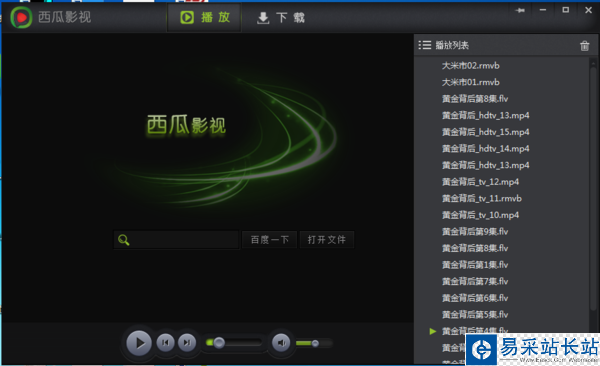The image size is (600, 366).
Task: Click the 打开文件 button
Action: click(326, 240)
